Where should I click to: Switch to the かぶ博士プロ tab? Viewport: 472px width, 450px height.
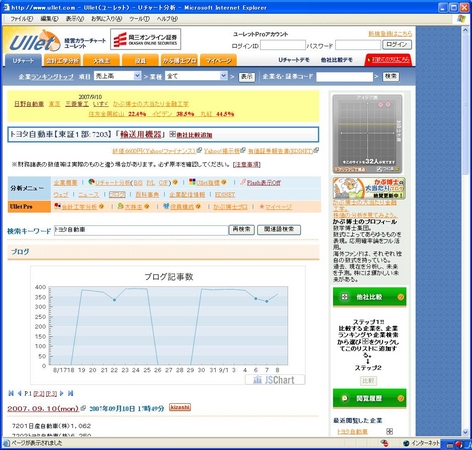(x=179, y=61)
